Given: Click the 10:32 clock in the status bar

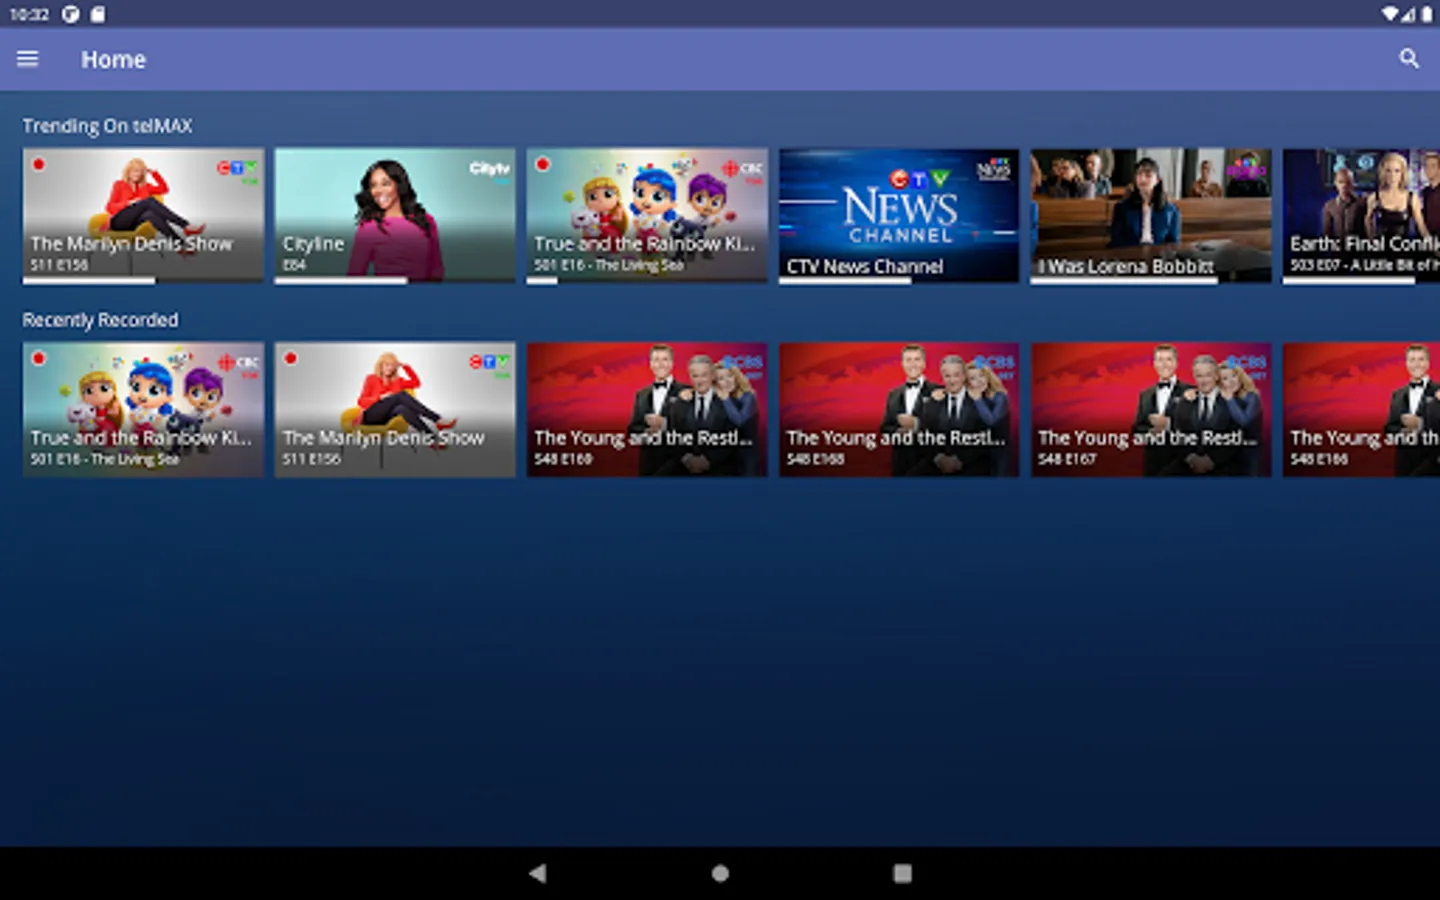Looking at the screenshot, I should tap(29, 14).
